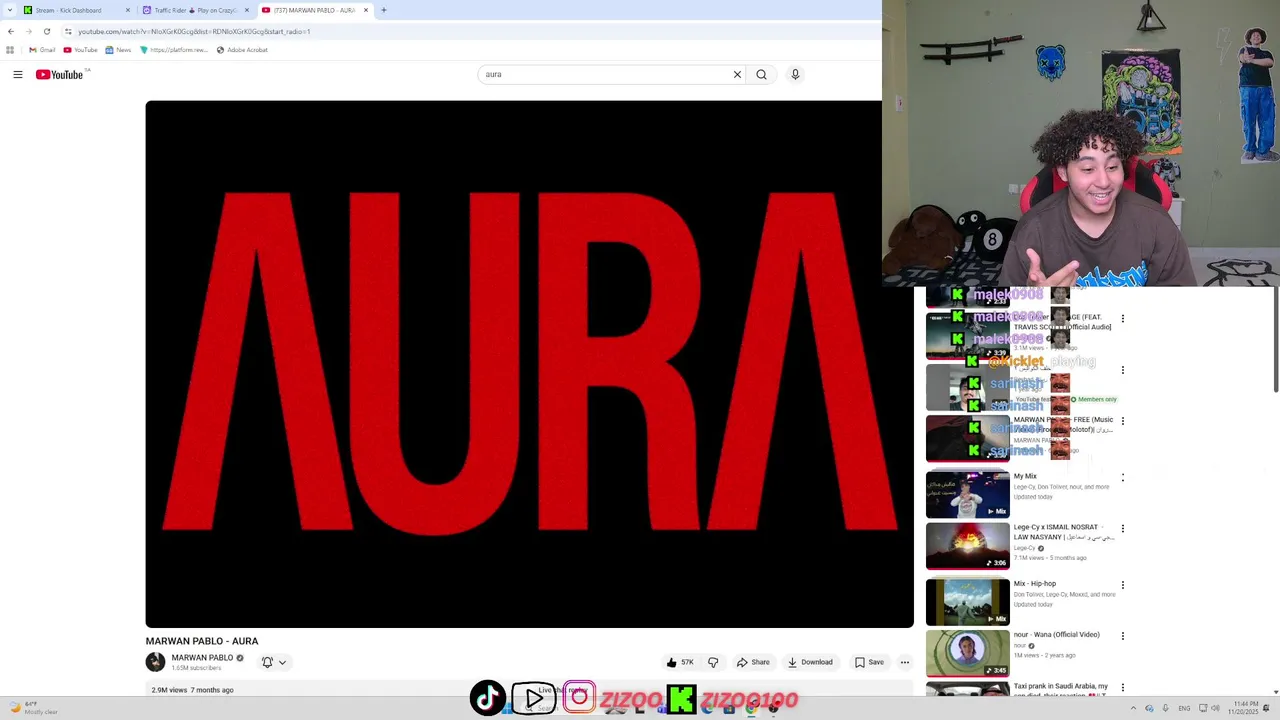The width and height of the screenshot is (1280, 720).
Task: Open tray volume control
Action: (1216, 708)
